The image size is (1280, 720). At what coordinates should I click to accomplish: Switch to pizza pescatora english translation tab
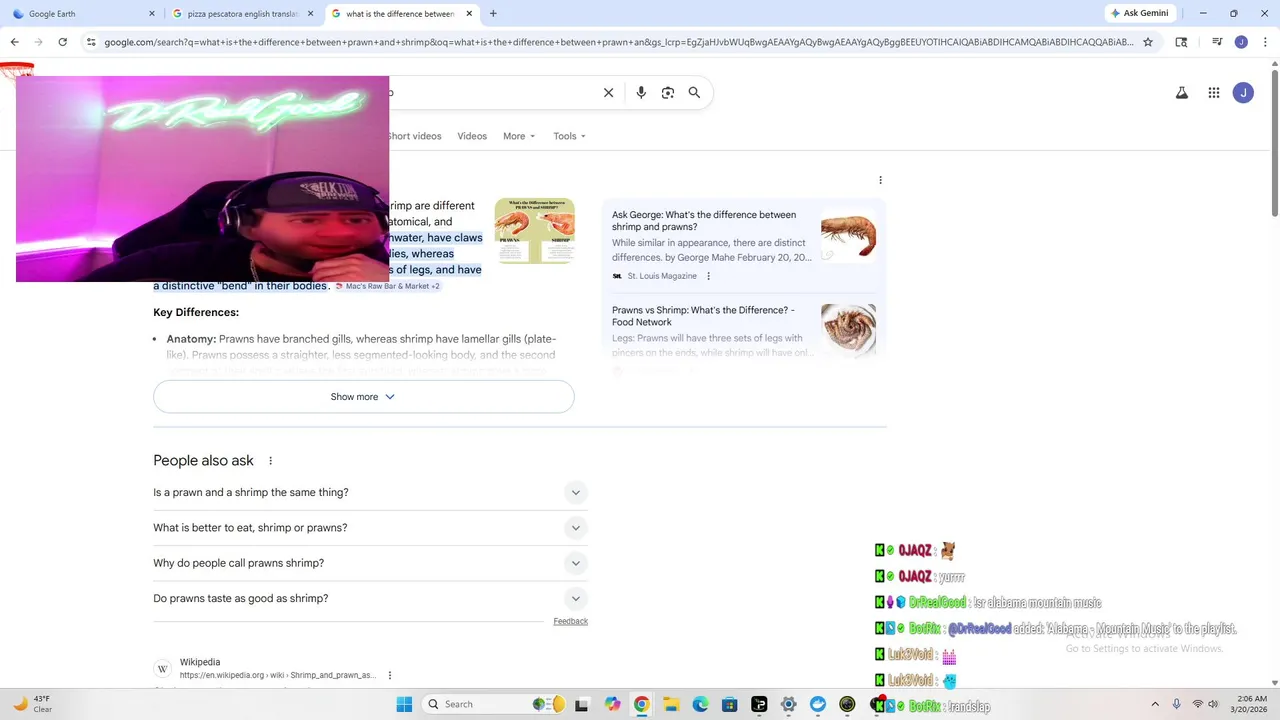coord(243,14)
